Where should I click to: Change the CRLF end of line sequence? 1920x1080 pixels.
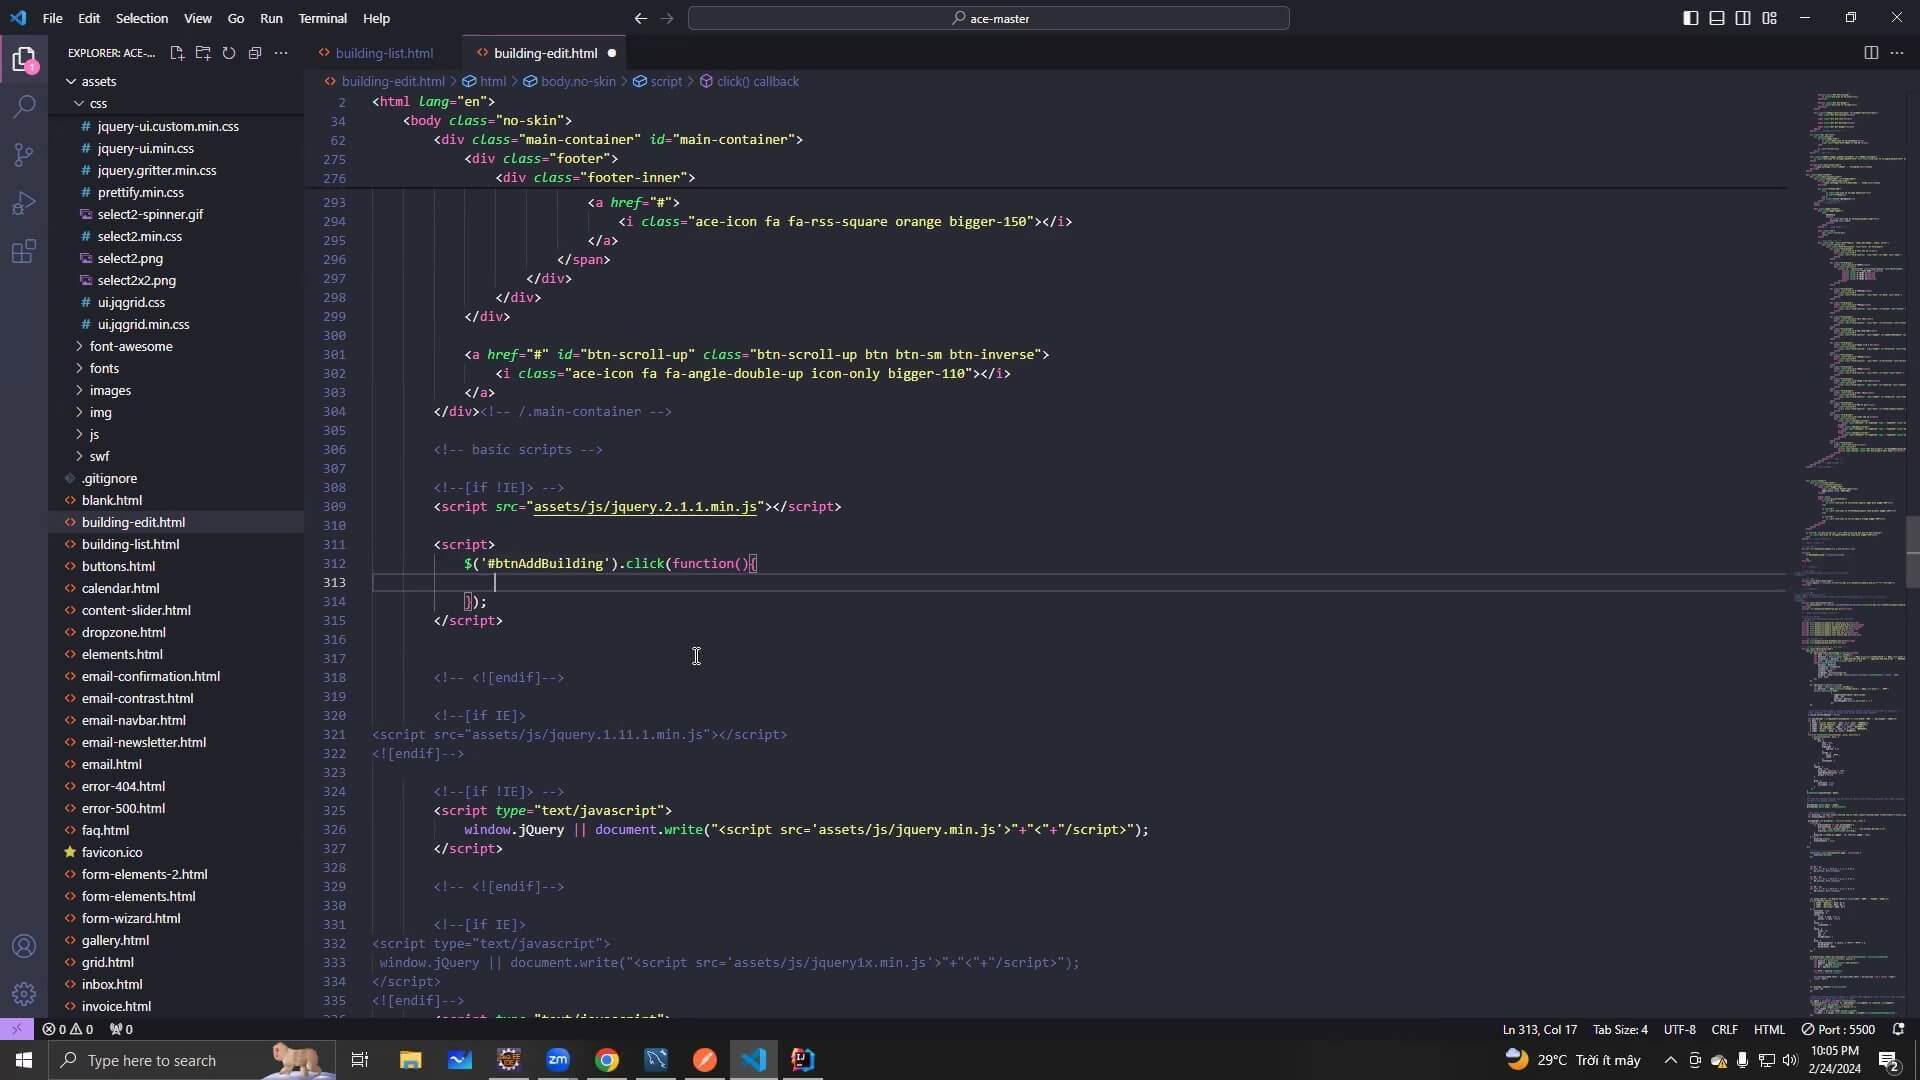(1725, 1029)
